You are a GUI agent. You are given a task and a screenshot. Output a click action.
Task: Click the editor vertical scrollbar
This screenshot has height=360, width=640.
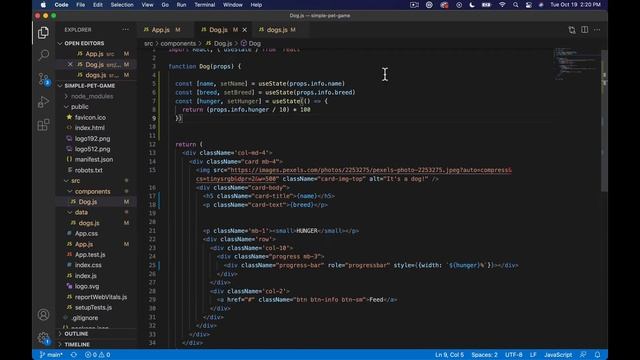coord(604,120)
